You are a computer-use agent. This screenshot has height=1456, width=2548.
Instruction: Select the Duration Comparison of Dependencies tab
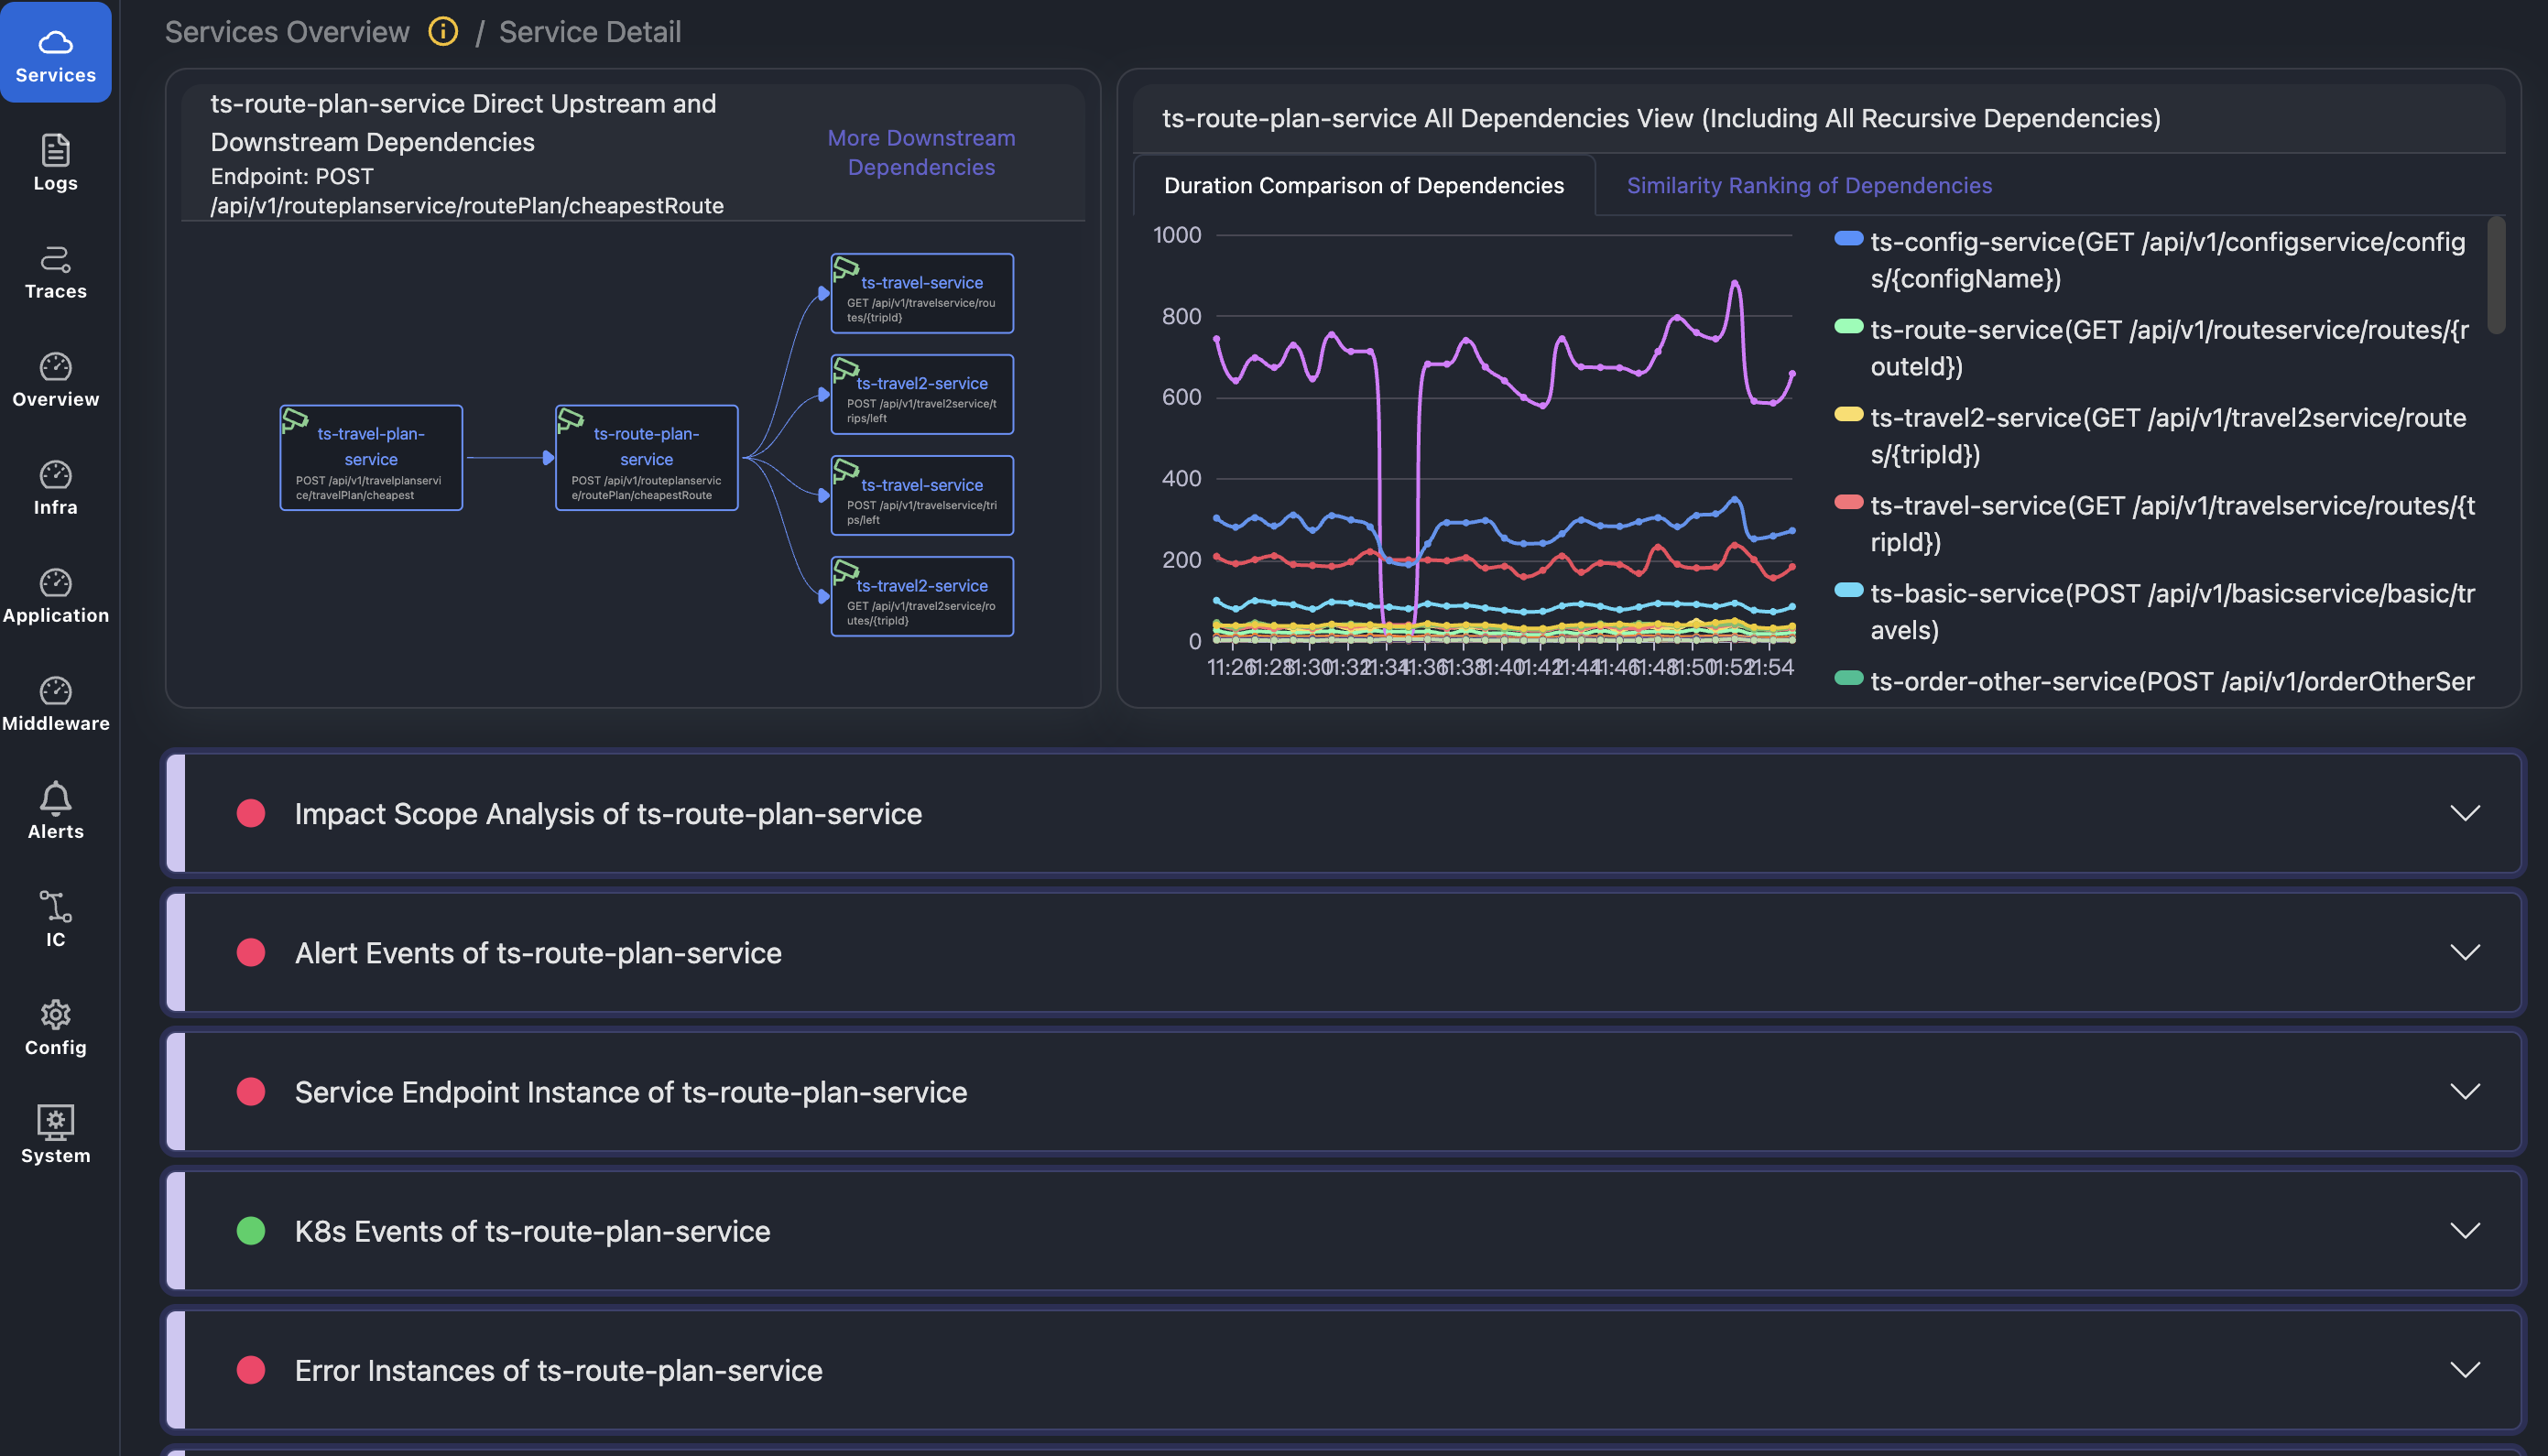pyautogui.click(x=1362, y=185)
